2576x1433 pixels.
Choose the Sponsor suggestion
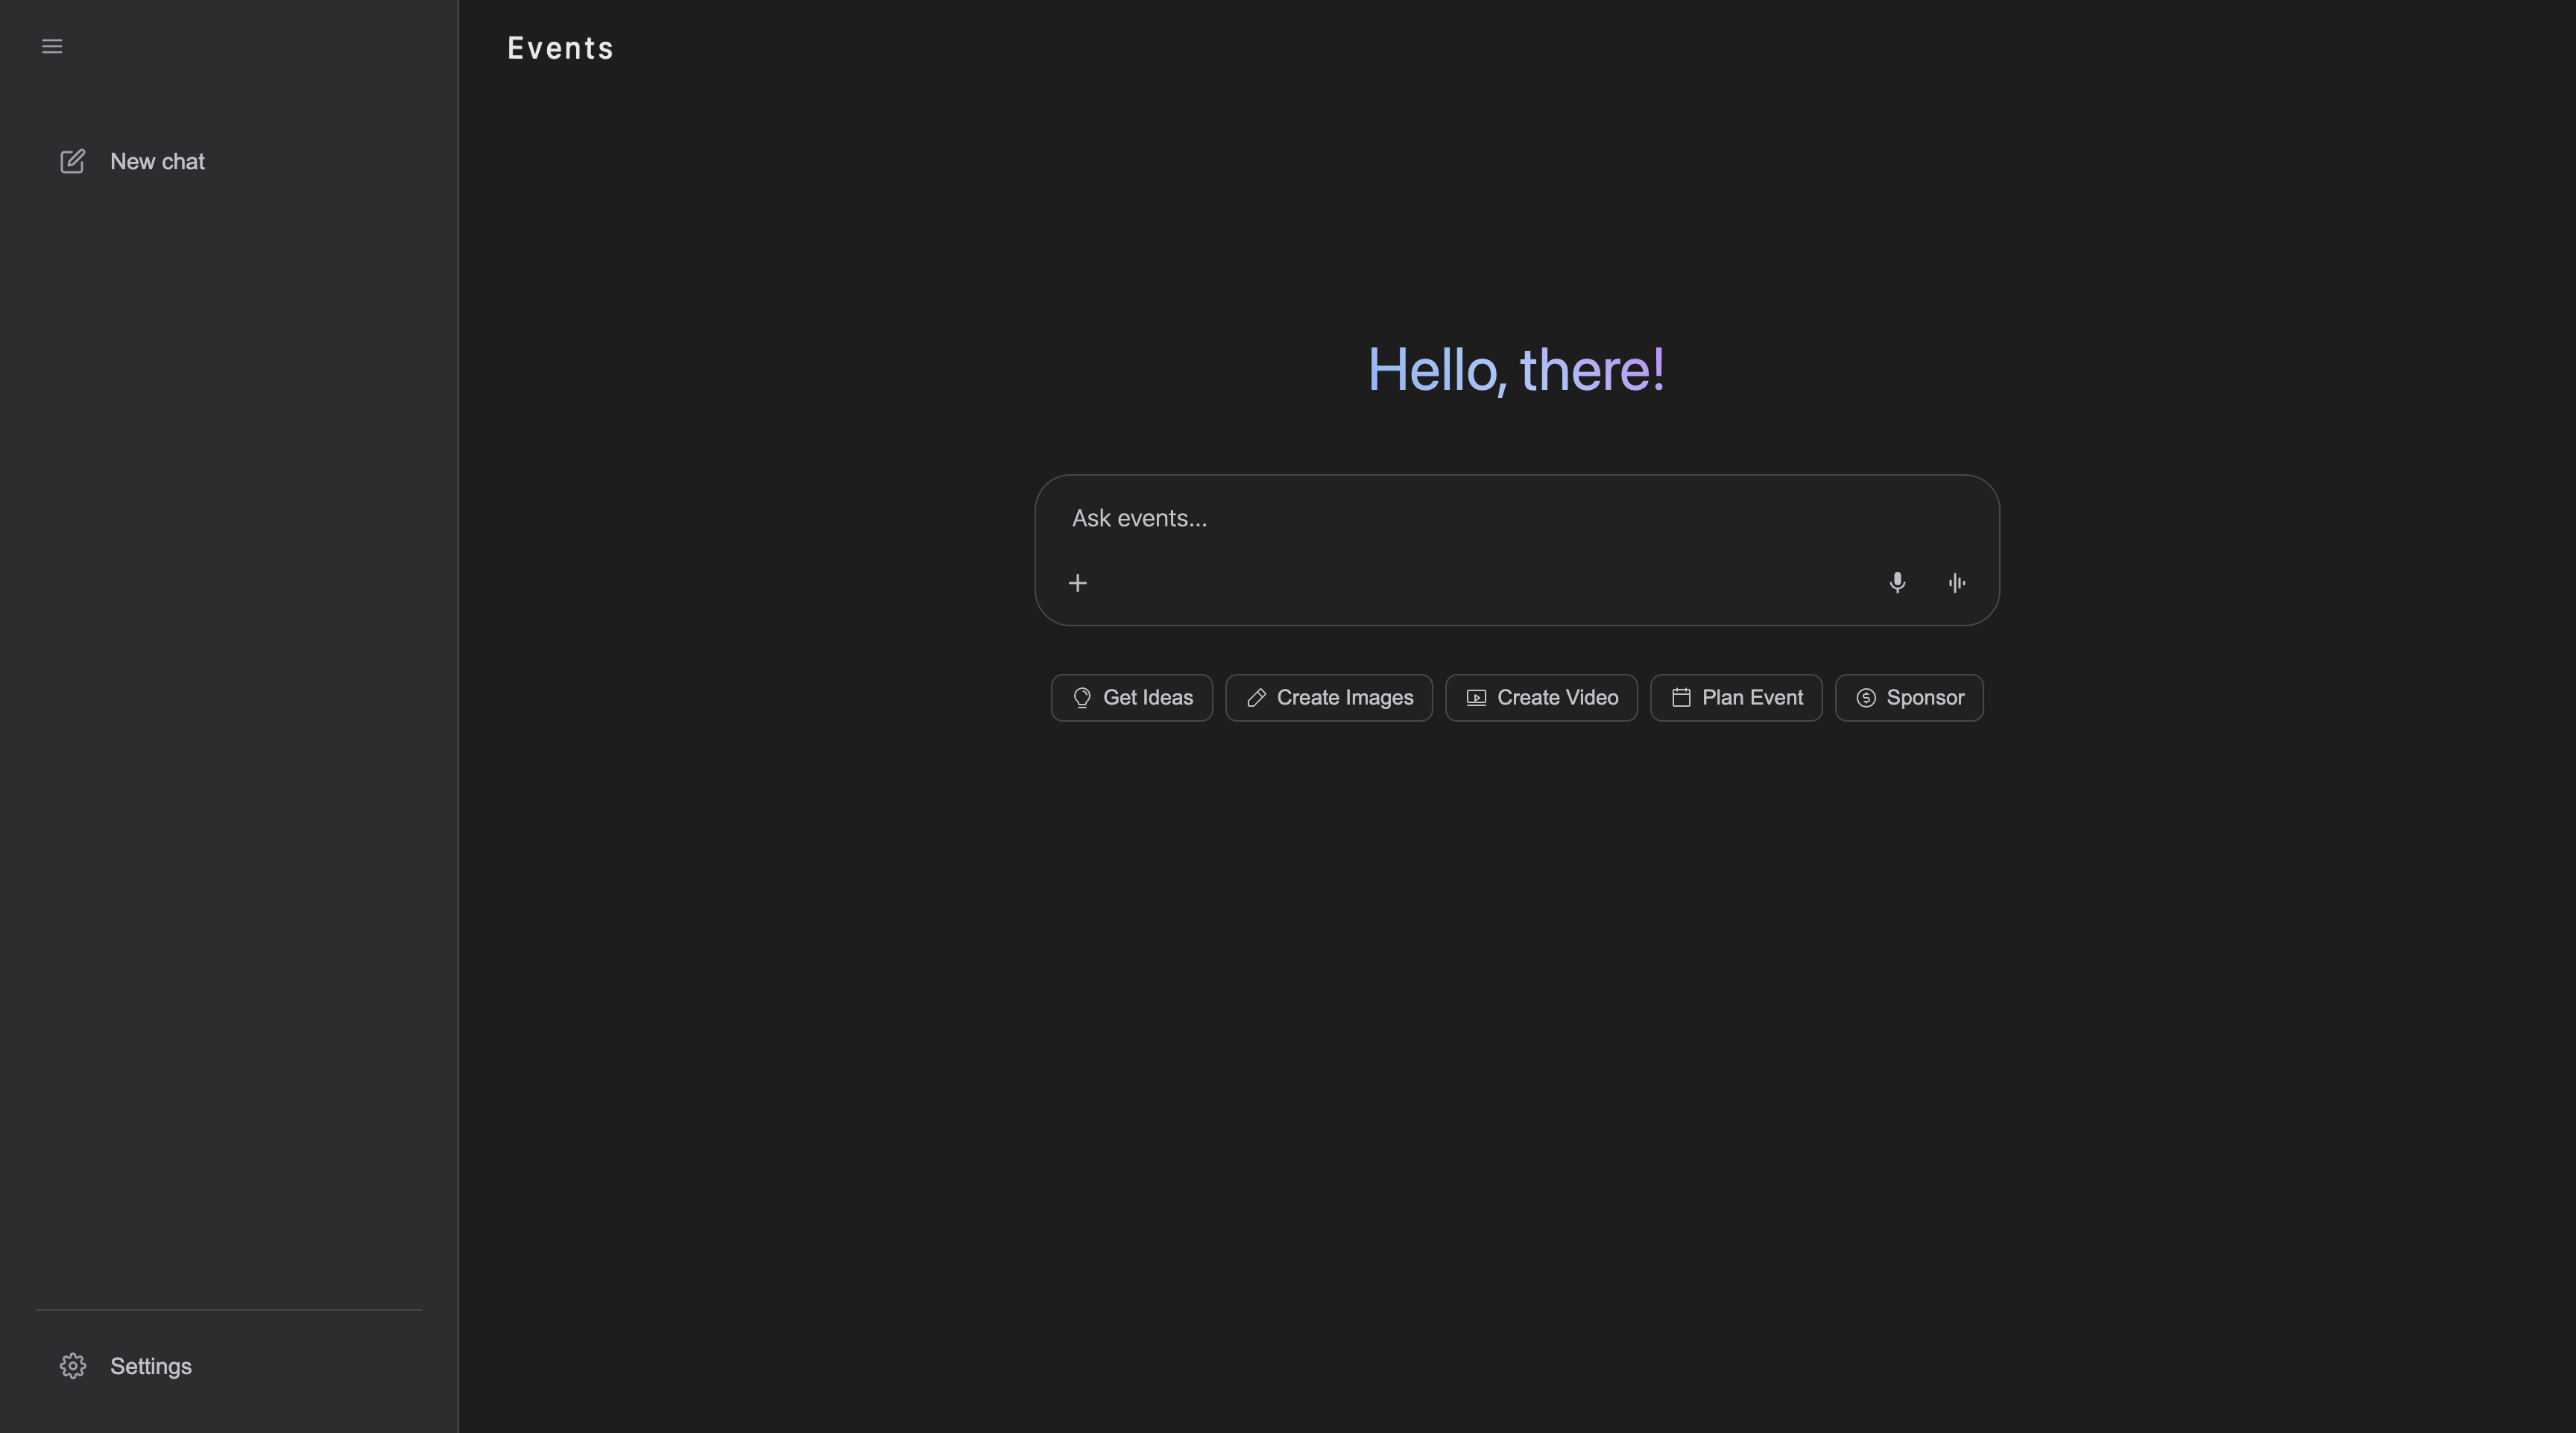pos(1909,698)
